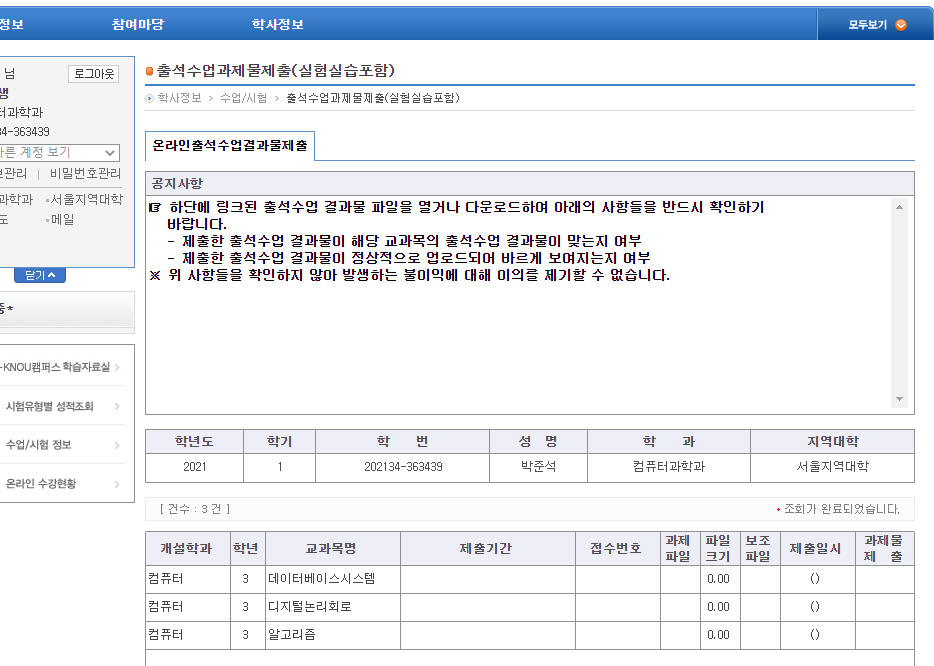
Task: Open the 학사정보 top menu
Action: point(278,24)
